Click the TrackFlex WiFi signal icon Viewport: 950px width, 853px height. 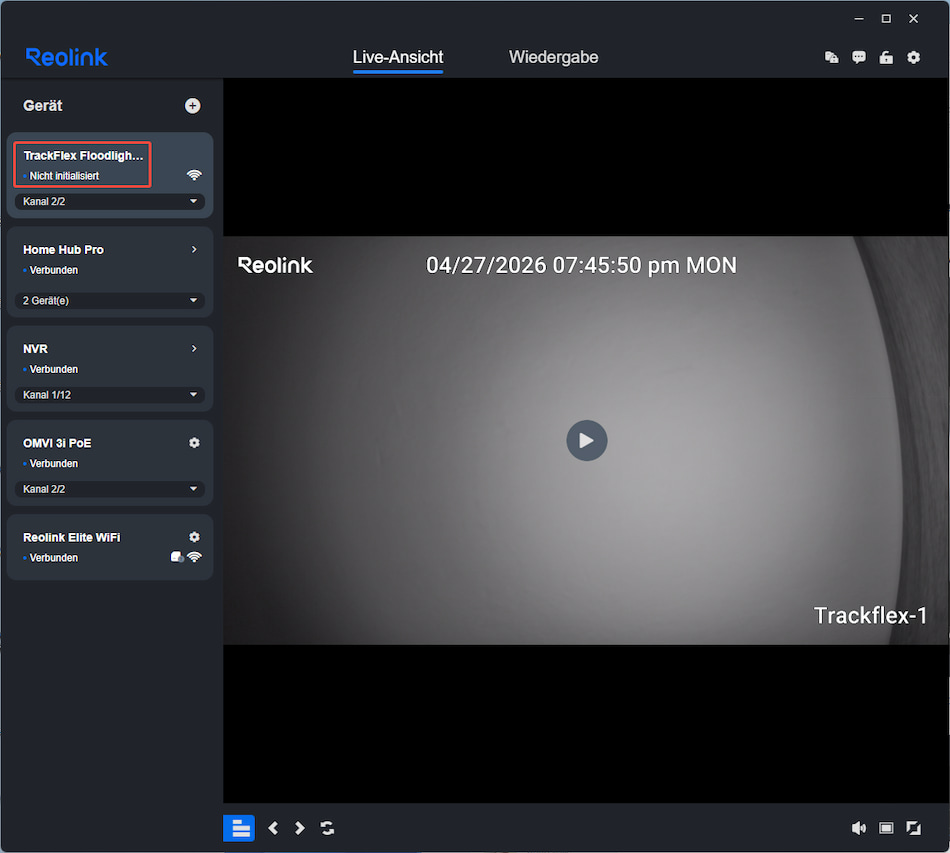pyautogui.click(x=194, y=175)
